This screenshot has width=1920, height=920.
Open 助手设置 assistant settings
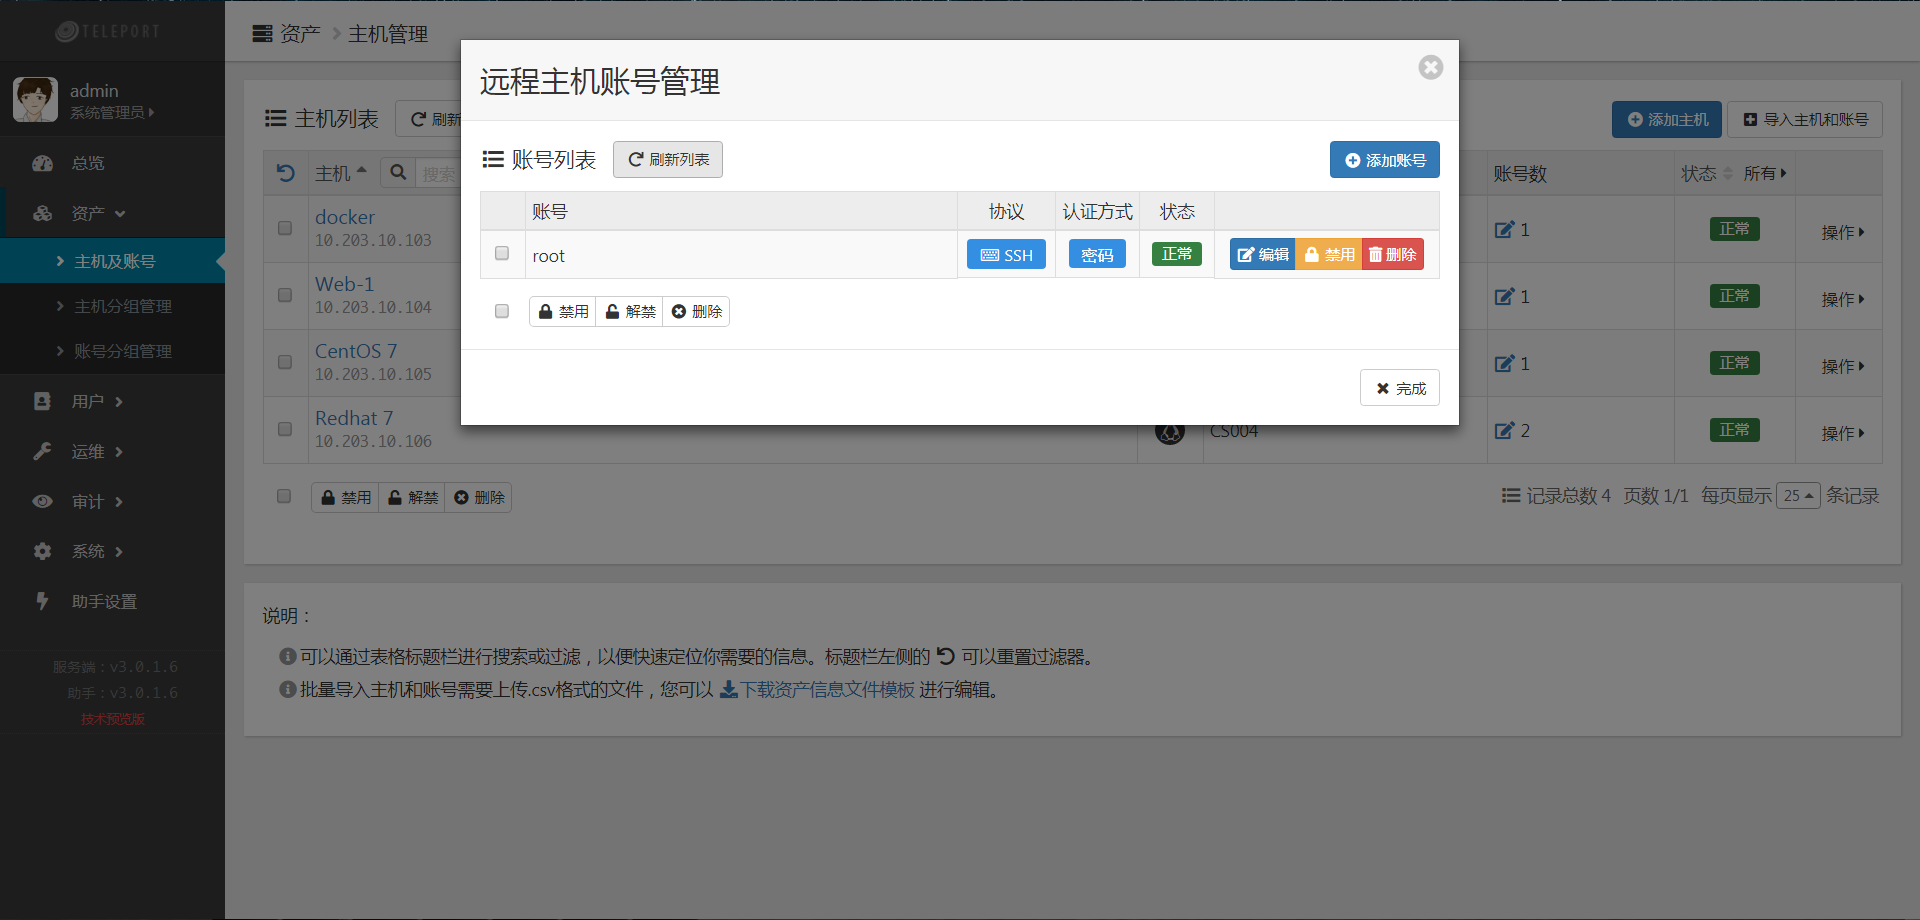pyautogui.click(x=112, y=601)
